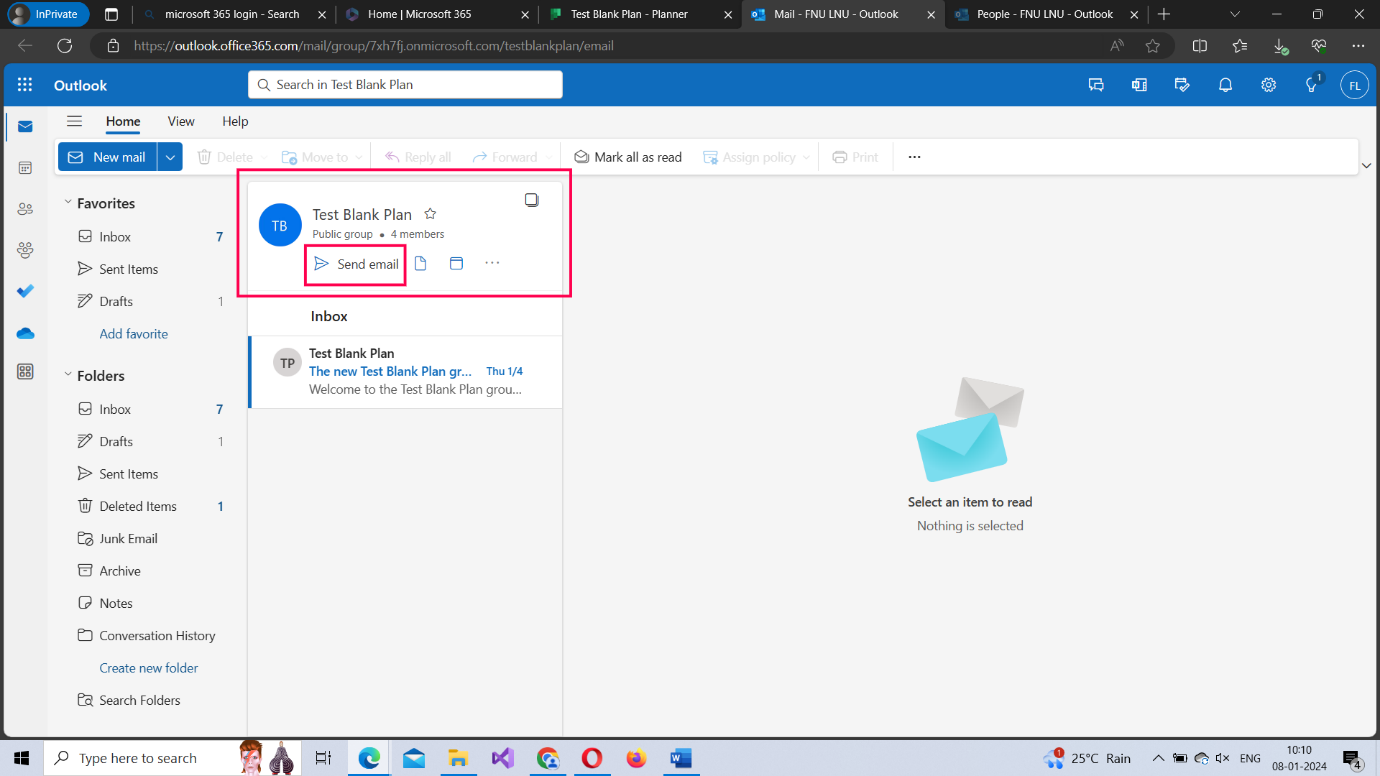Screen dimensions: 1380x776
Task: Open the OneNote feed icon
Action: point(1139,85)
